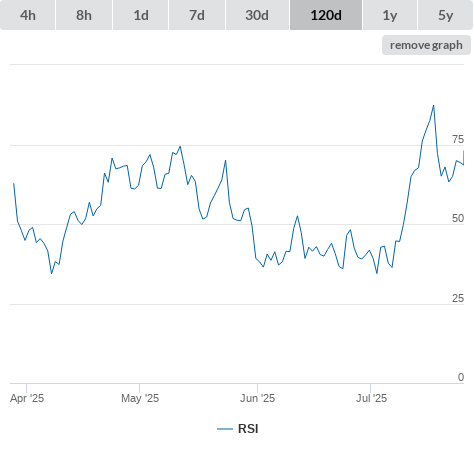474x455 pixels.
Task: Switch chart to 1y range
Action: [x=390, y=15]
